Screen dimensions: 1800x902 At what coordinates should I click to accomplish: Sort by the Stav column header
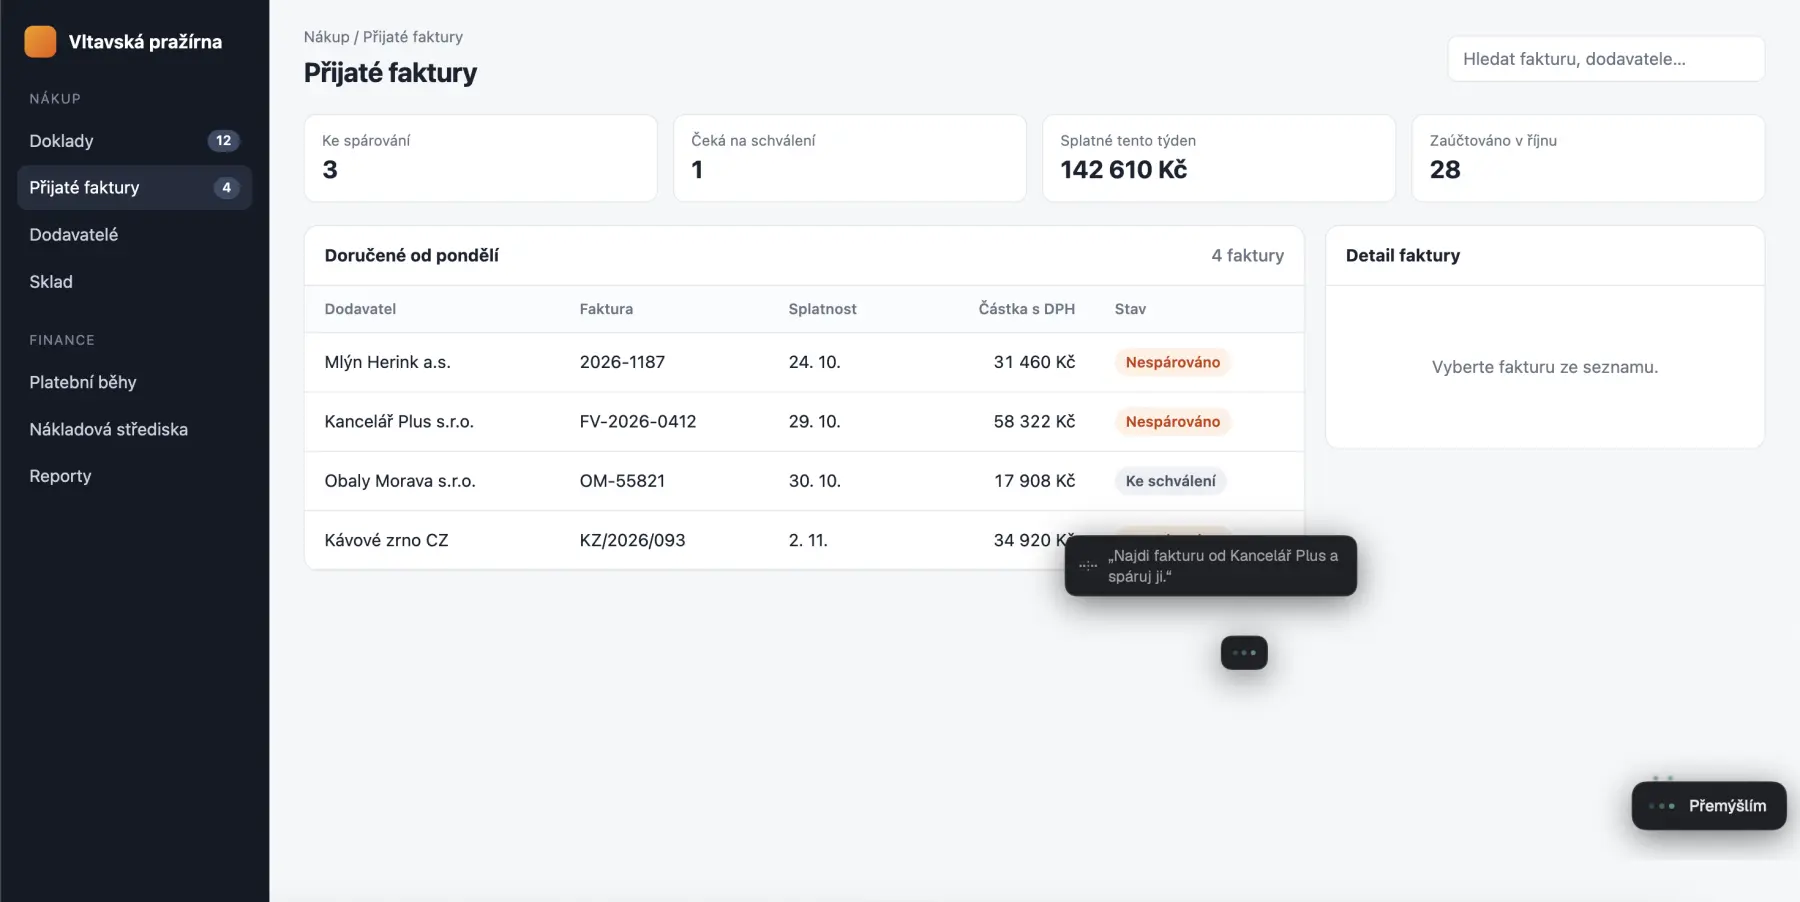click(1130, 309)
